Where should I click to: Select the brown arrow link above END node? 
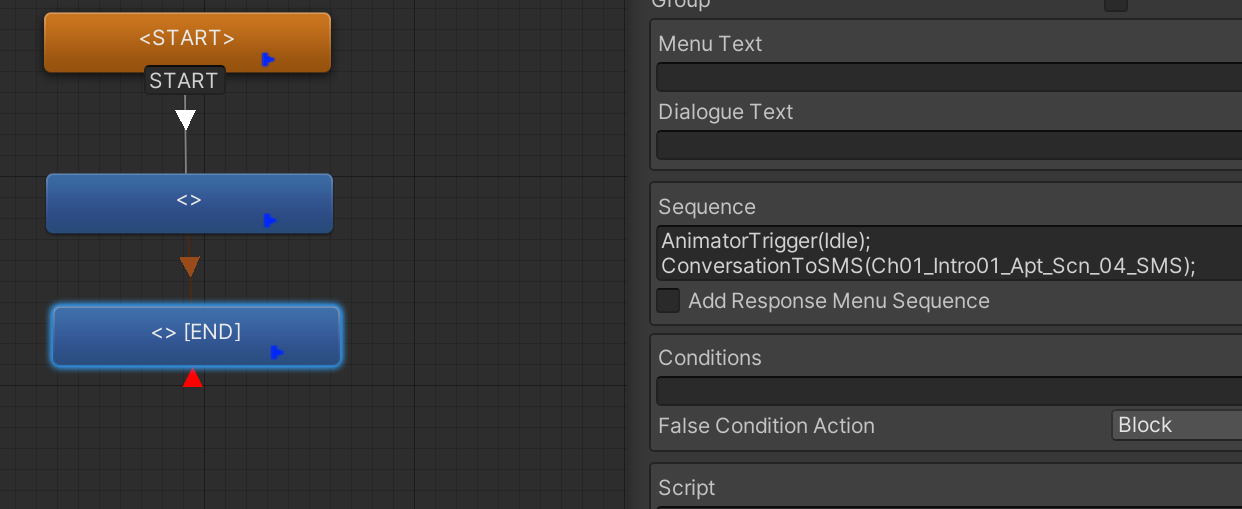(x=189, y=267)
